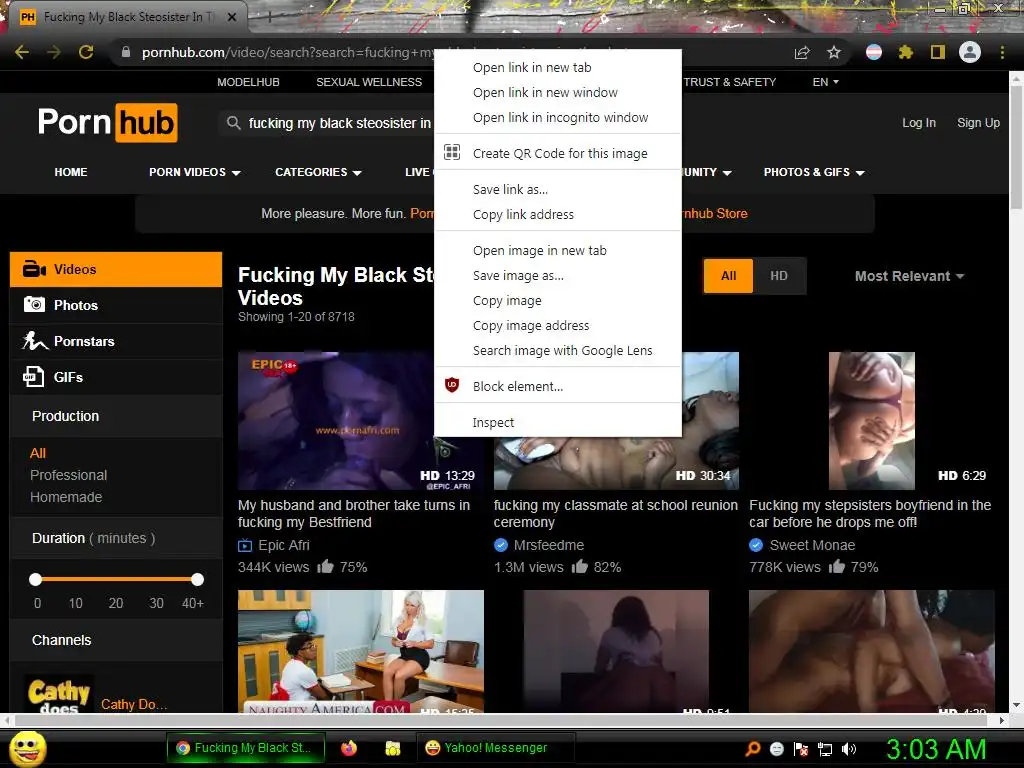Select Save link as...
The height and width of the screenshot is (768, 1024).
558,189
